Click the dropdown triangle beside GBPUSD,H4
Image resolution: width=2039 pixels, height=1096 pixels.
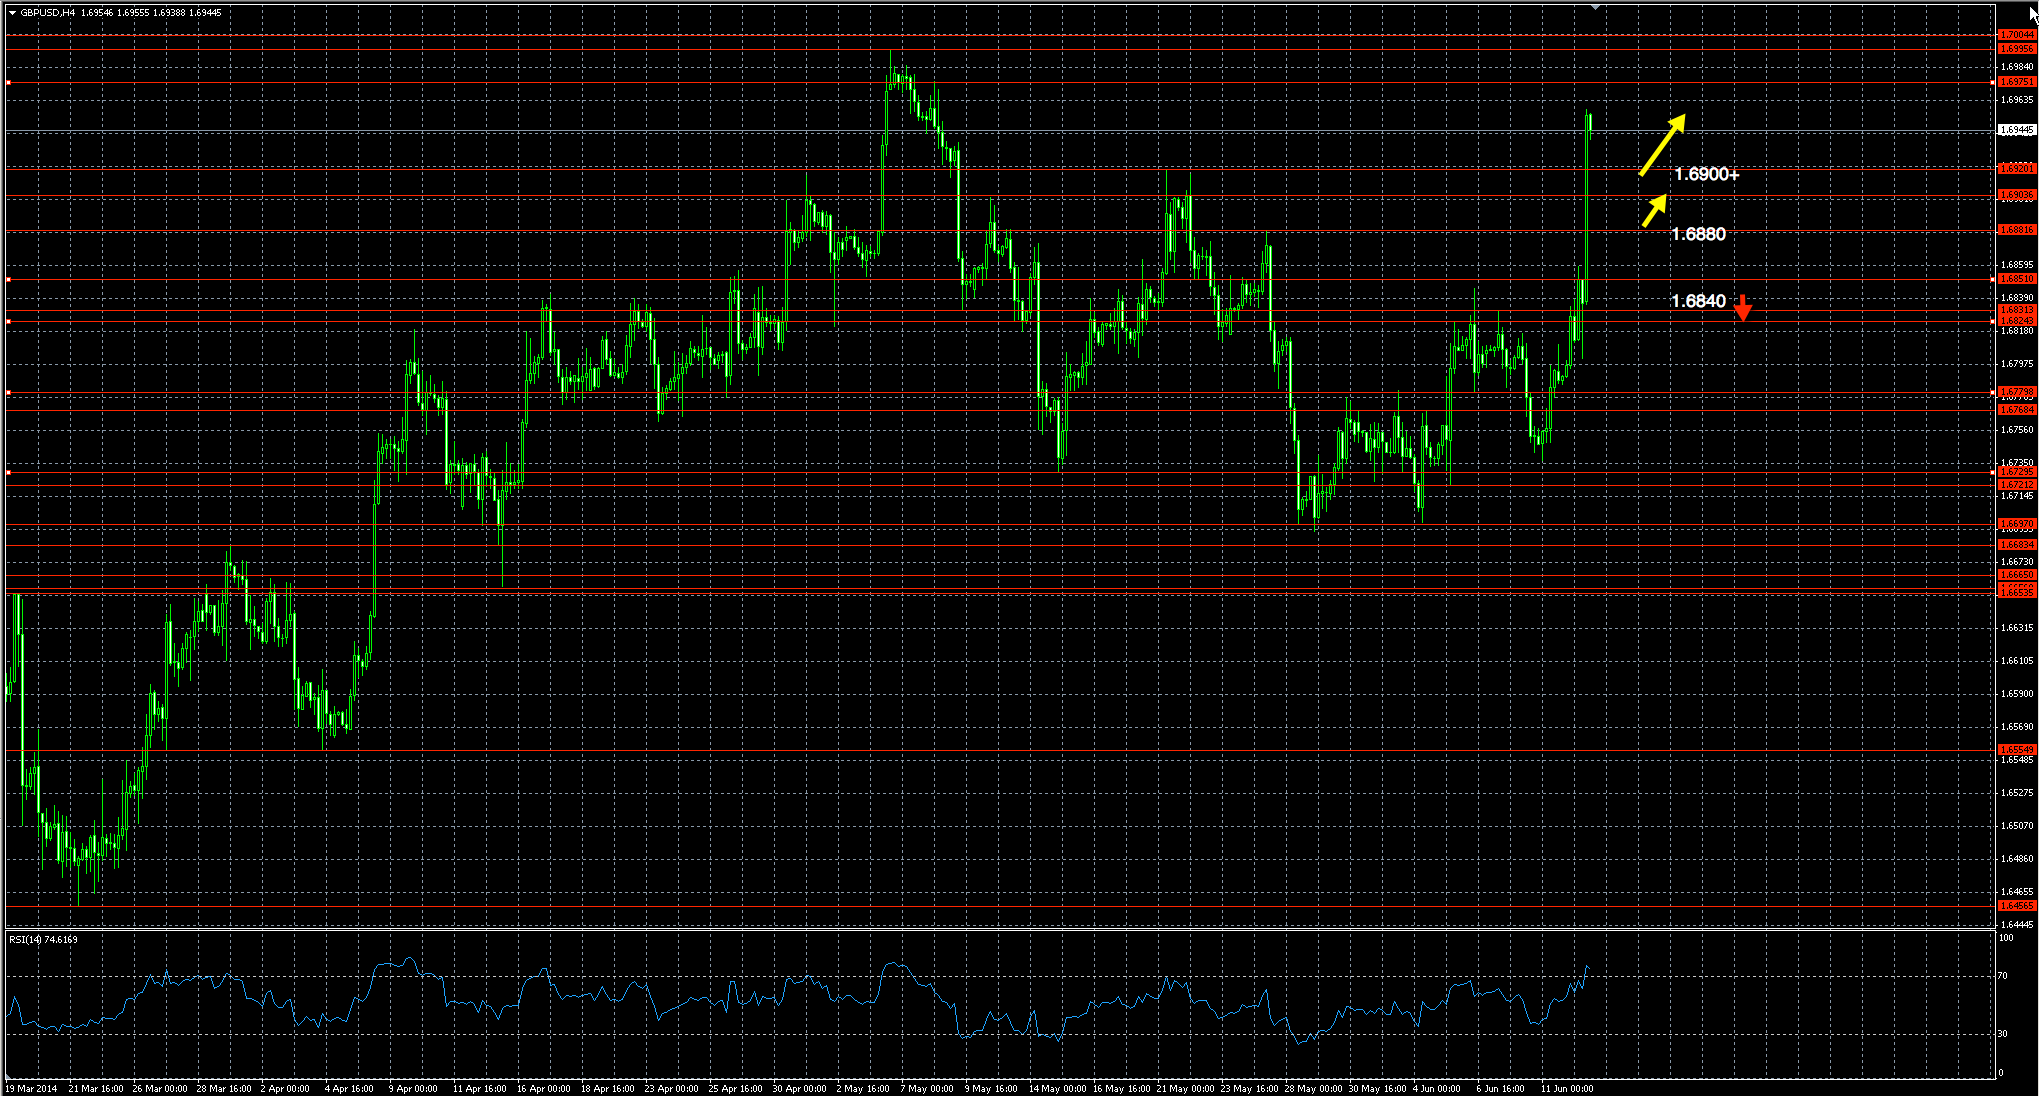12,13
